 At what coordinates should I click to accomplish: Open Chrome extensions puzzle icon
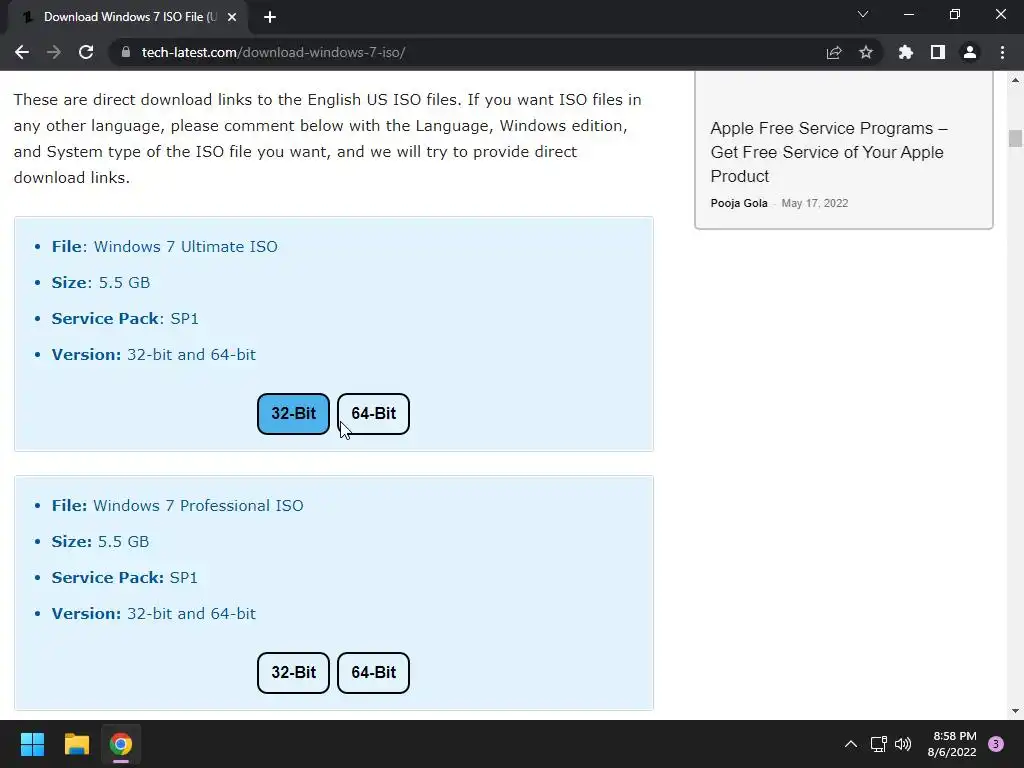point(905,52)
